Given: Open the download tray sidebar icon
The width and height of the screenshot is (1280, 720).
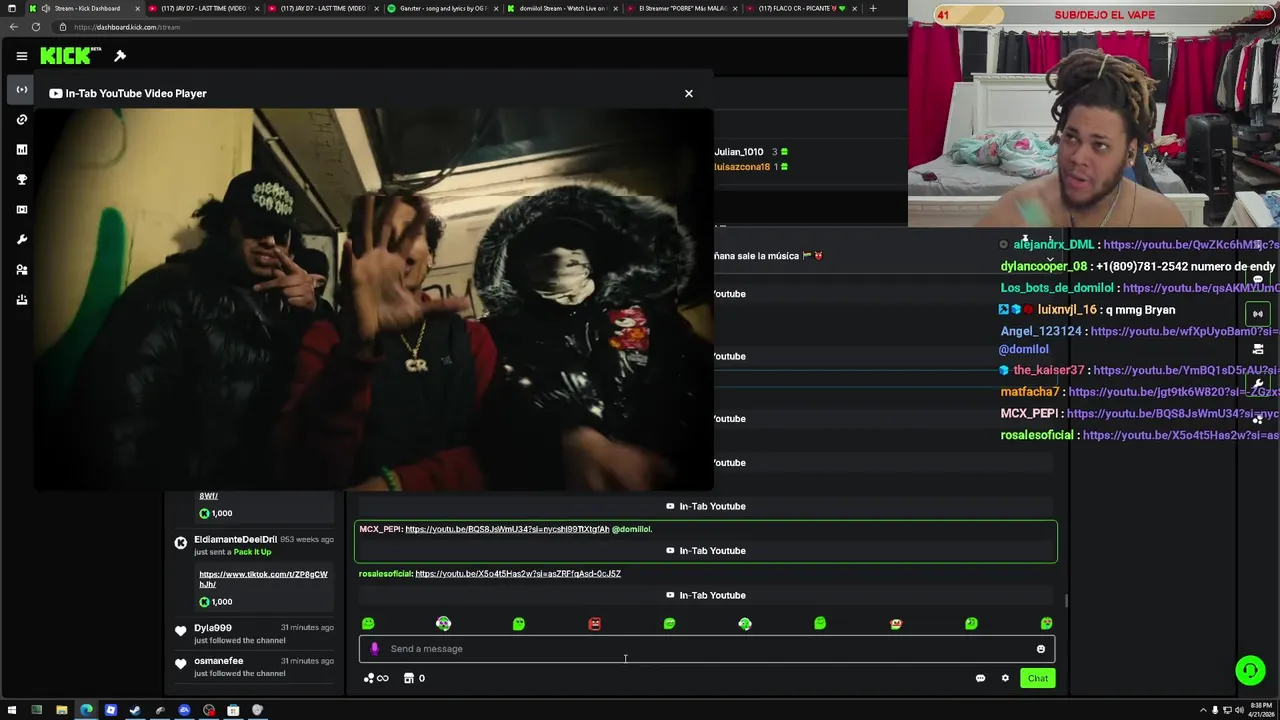Looking at the screenshot, I should pos(21,300).
